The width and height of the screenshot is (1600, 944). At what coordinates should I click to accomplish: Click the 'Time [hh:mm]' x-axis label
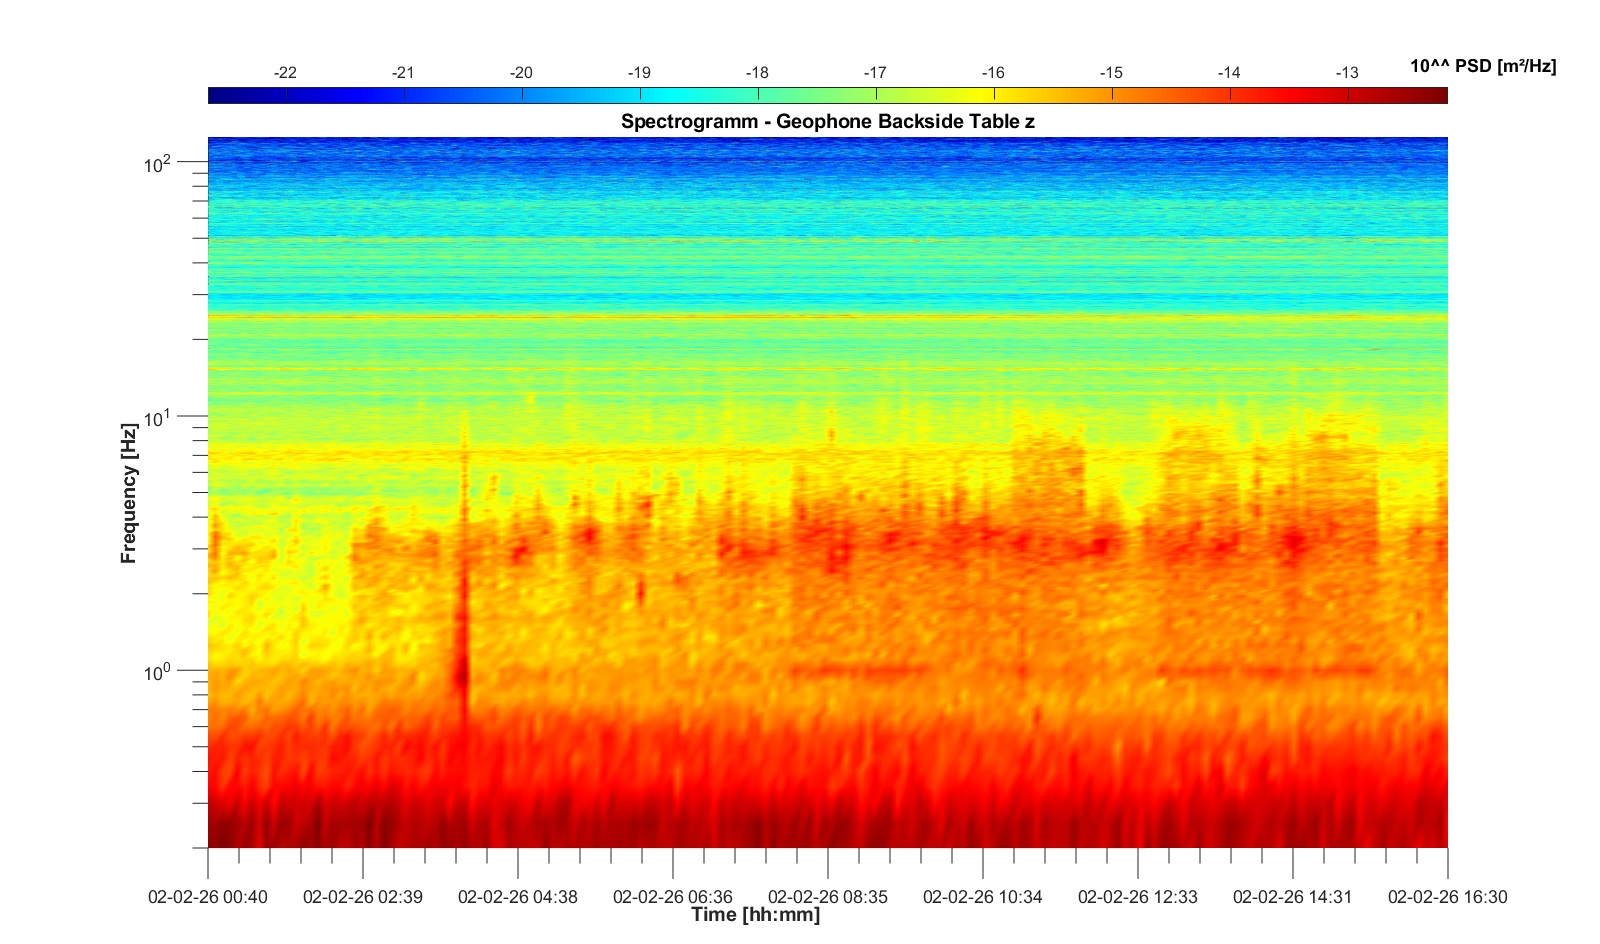755,915
